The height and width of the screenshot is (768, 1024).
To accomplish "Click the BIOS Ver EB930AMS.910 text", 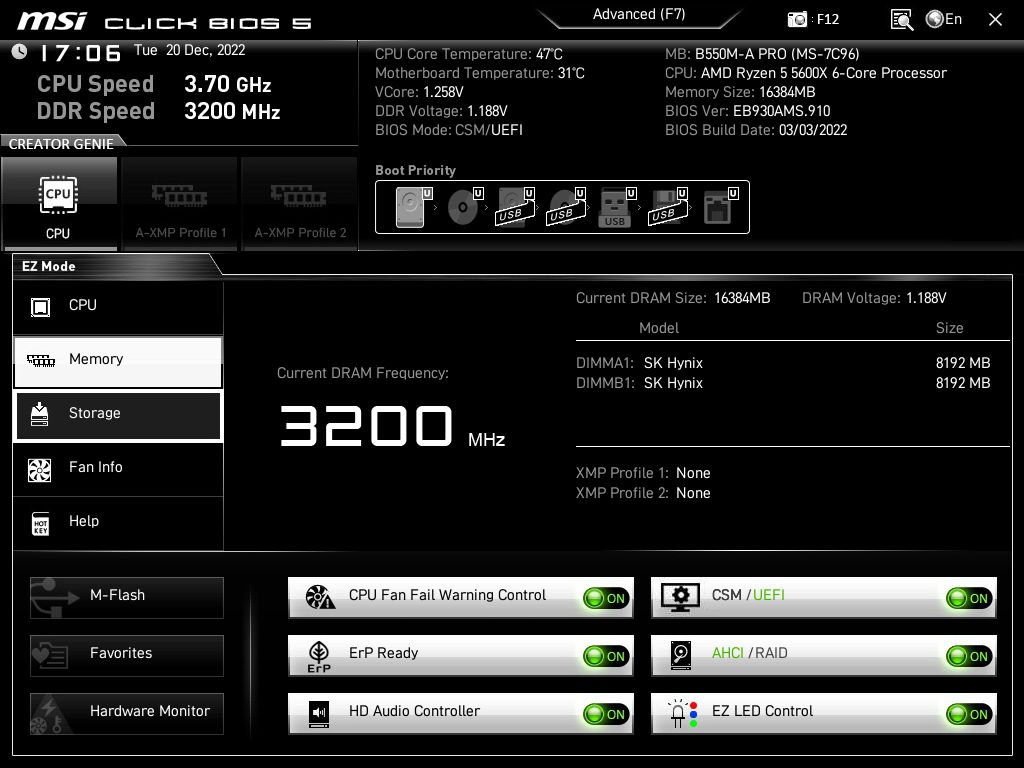I will pyautogui.click(x=748, y=111).
